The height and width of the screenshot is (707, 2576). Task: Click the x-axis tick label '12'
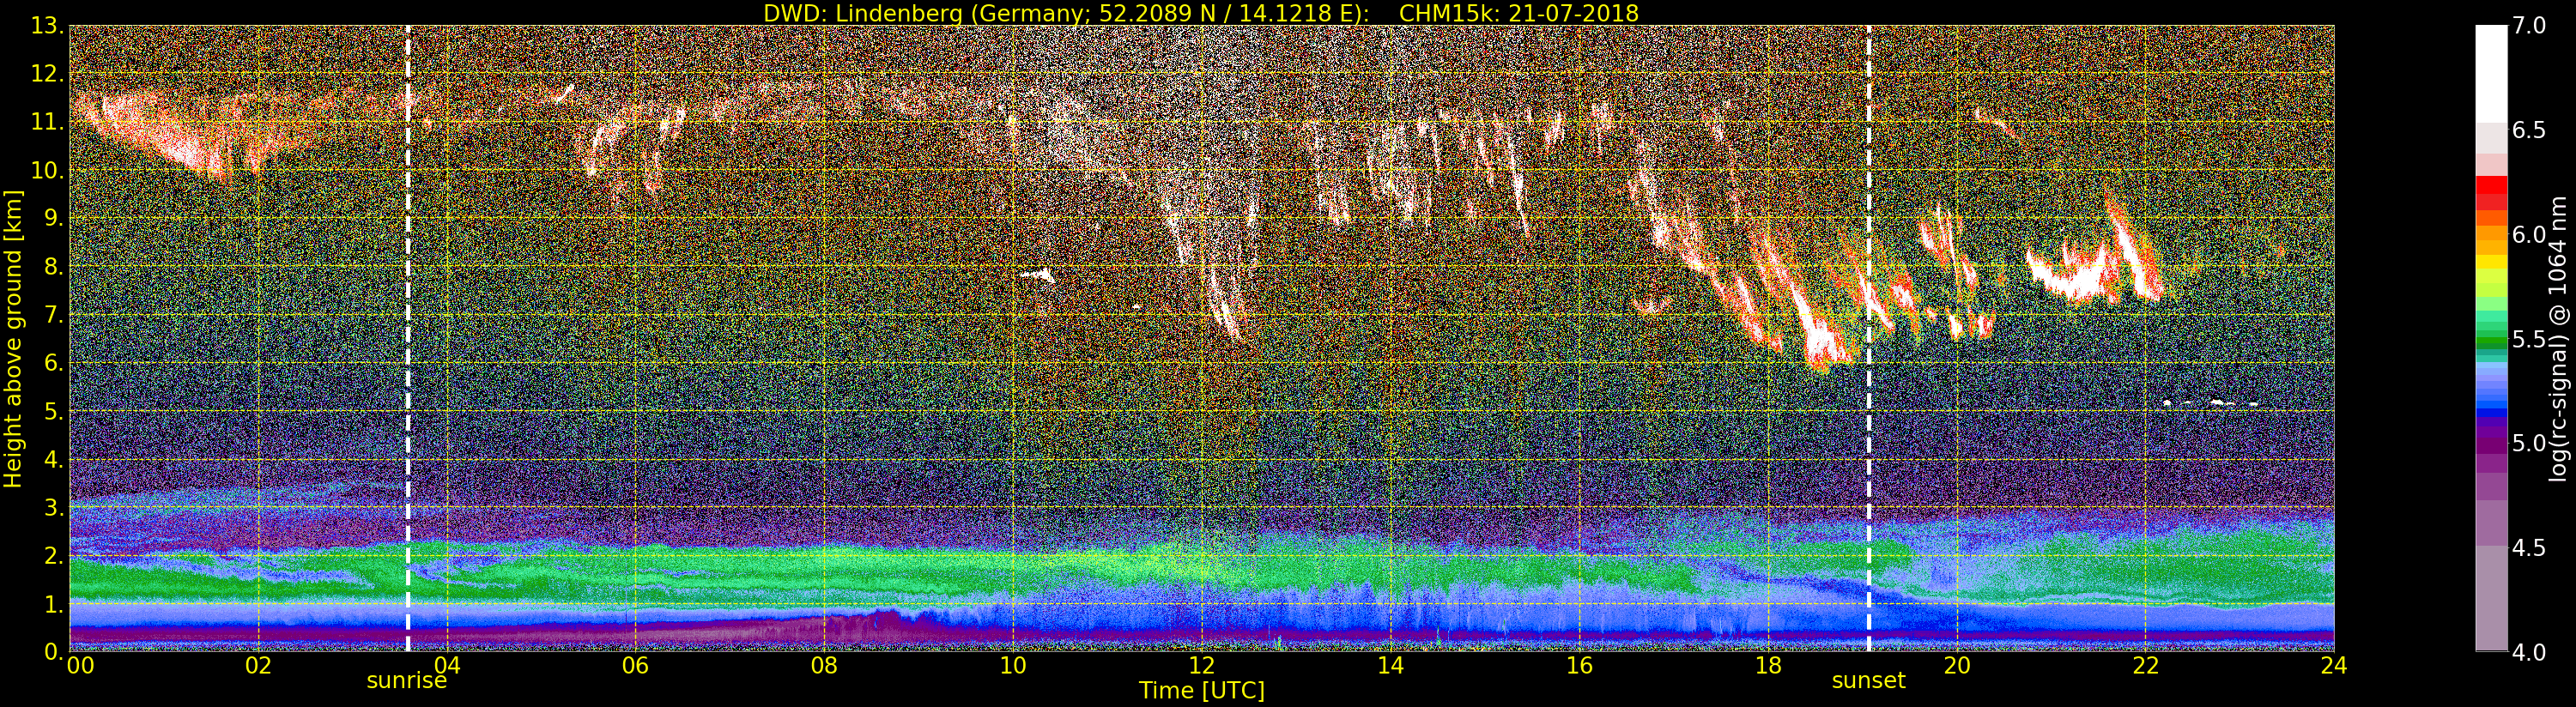click(1202, 666)
